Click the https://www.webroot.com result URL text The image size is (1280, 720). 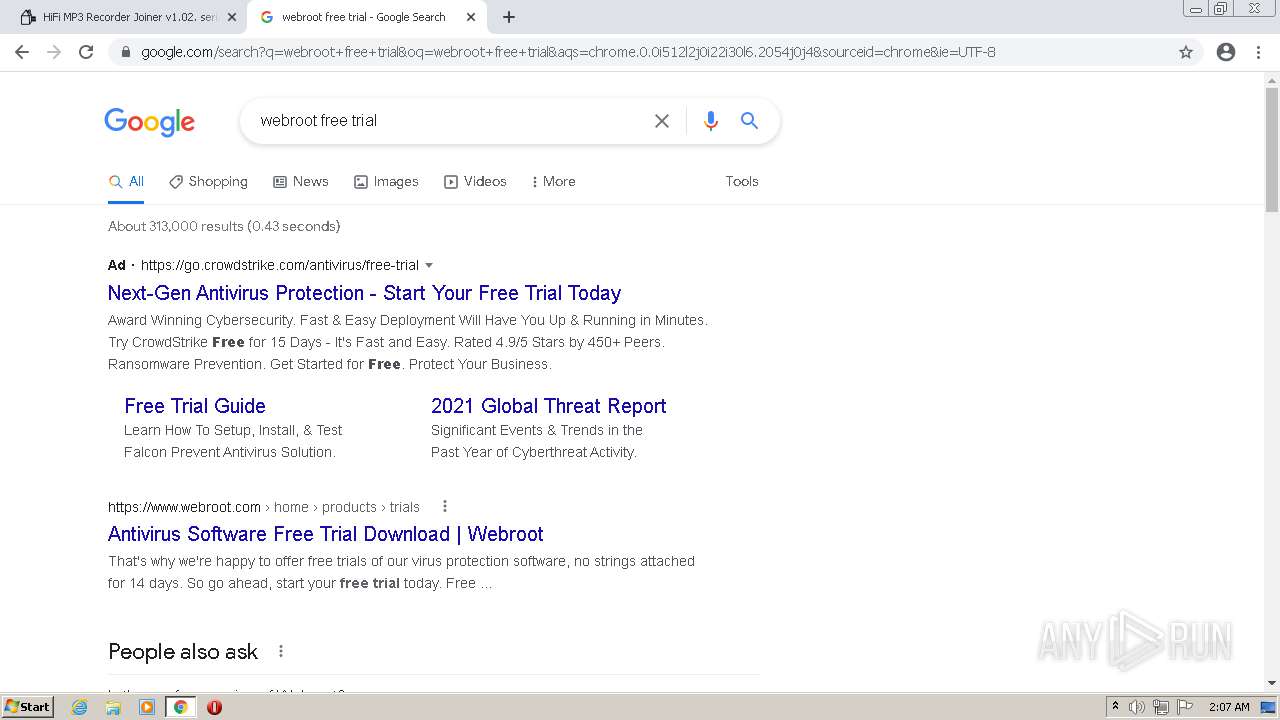(184, 507)
